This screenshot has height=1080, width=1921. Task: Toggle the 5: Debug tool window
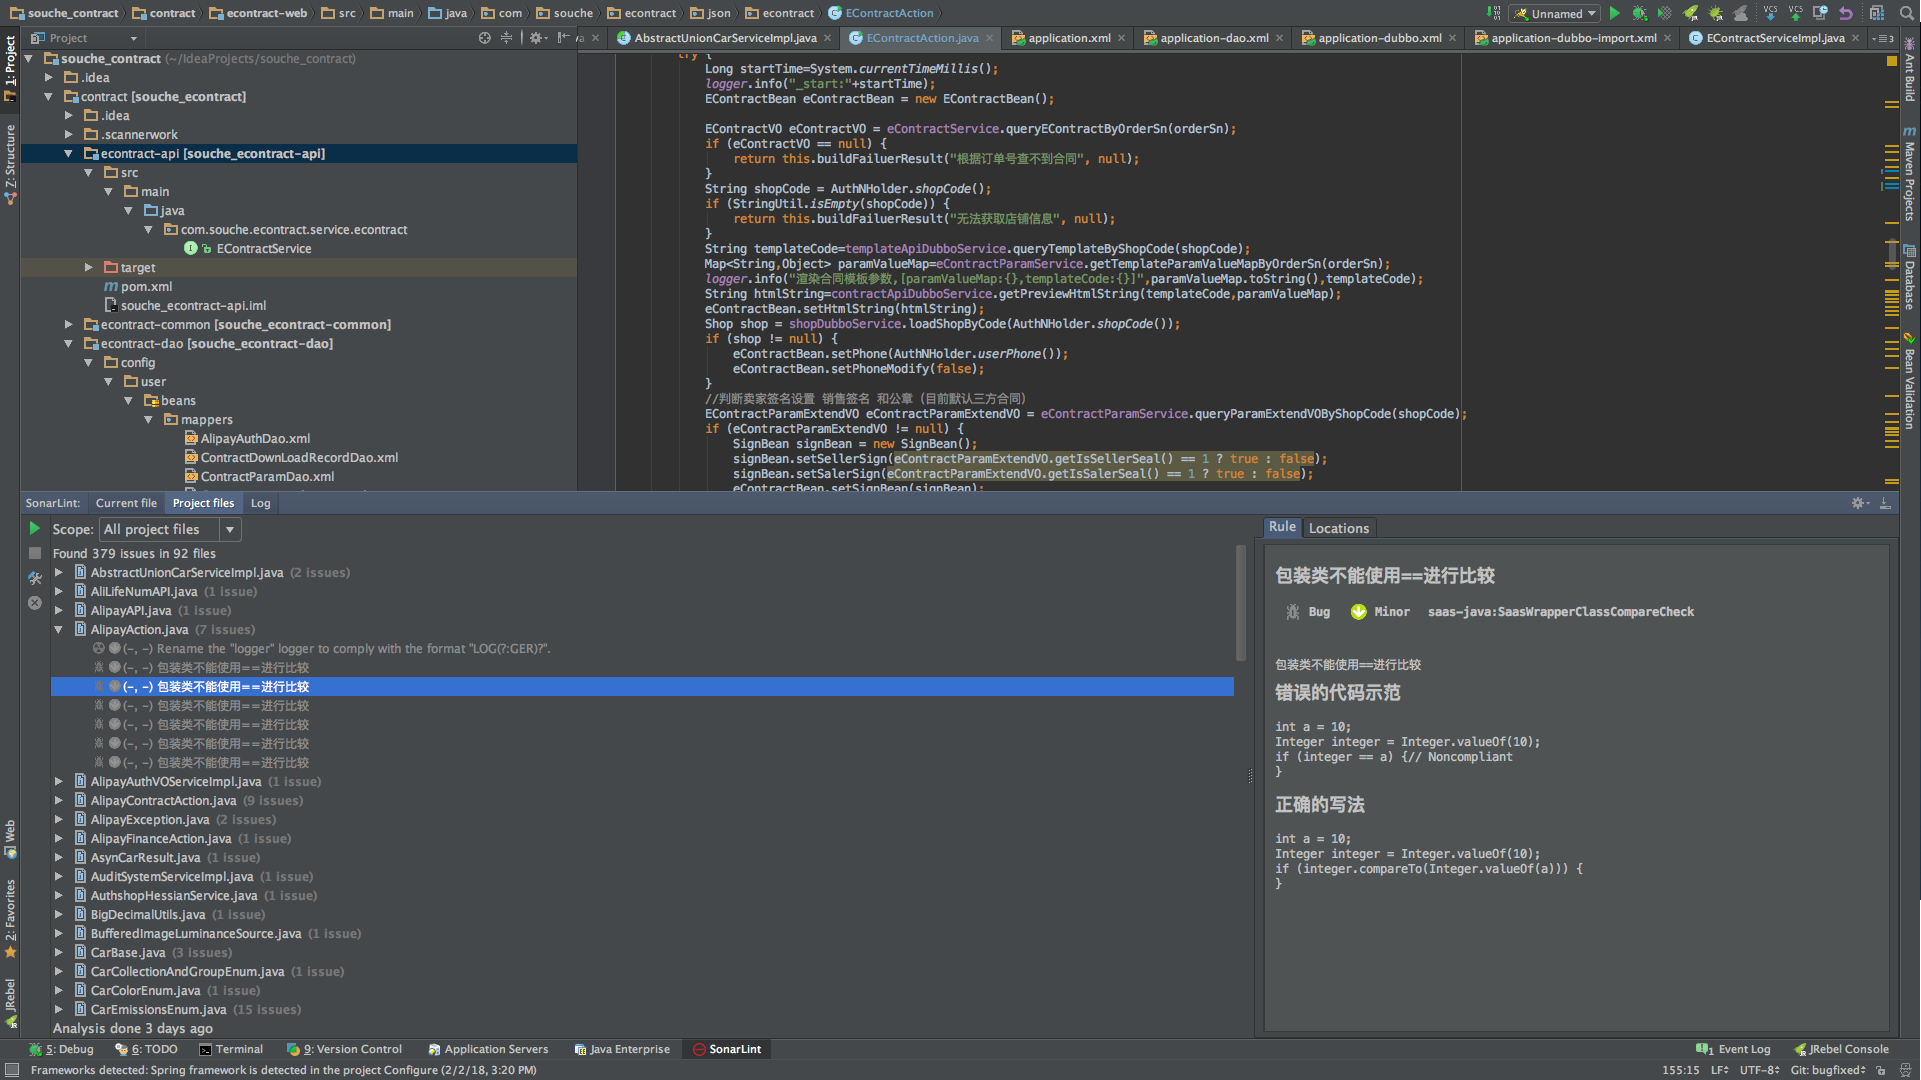tap(61, 1049)
